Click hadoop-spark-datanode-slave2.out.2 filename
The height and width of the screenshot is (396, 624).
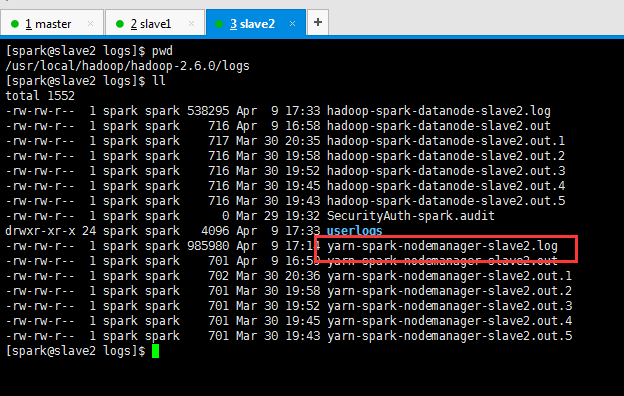click(446, 156)
